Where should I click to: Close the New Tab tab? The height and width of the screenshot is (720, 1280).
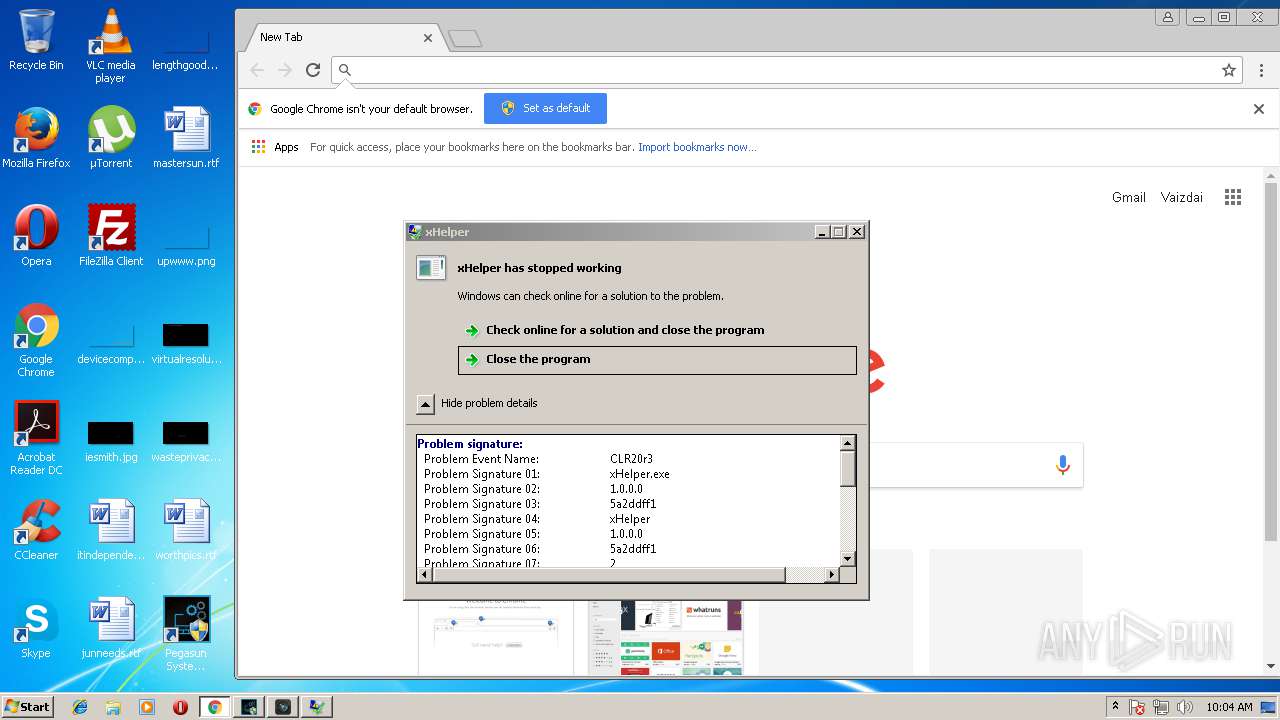point(428,38)
